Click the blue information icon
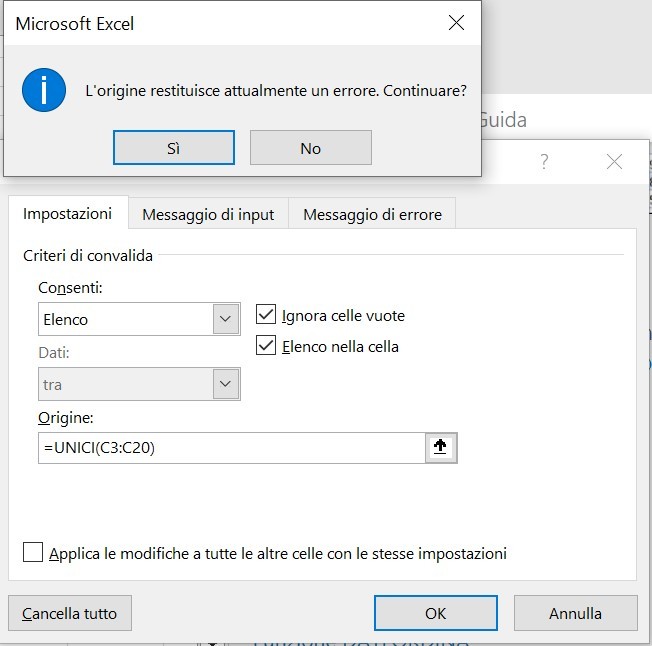This screenshot has width=652, height=646. click(x=44, y=90)
